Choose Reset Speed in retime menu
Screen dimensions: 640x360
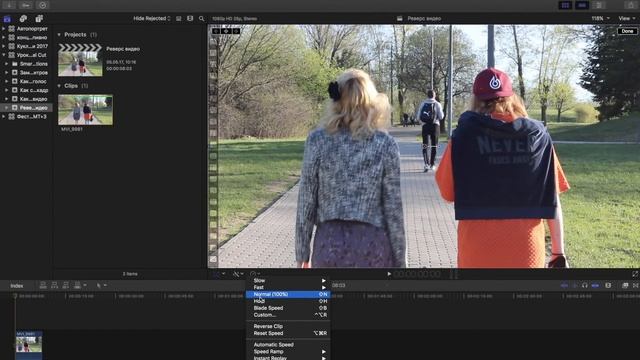[x=288, y=333]
